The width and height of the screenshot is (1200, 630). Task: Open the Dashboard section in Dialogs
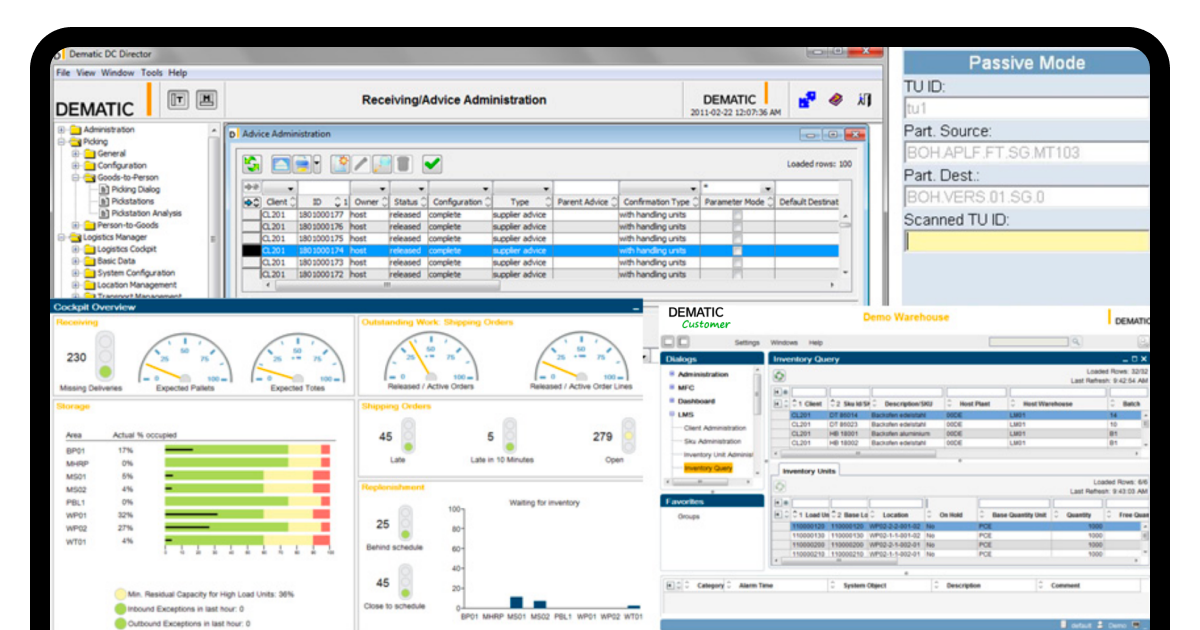[697, 401]
